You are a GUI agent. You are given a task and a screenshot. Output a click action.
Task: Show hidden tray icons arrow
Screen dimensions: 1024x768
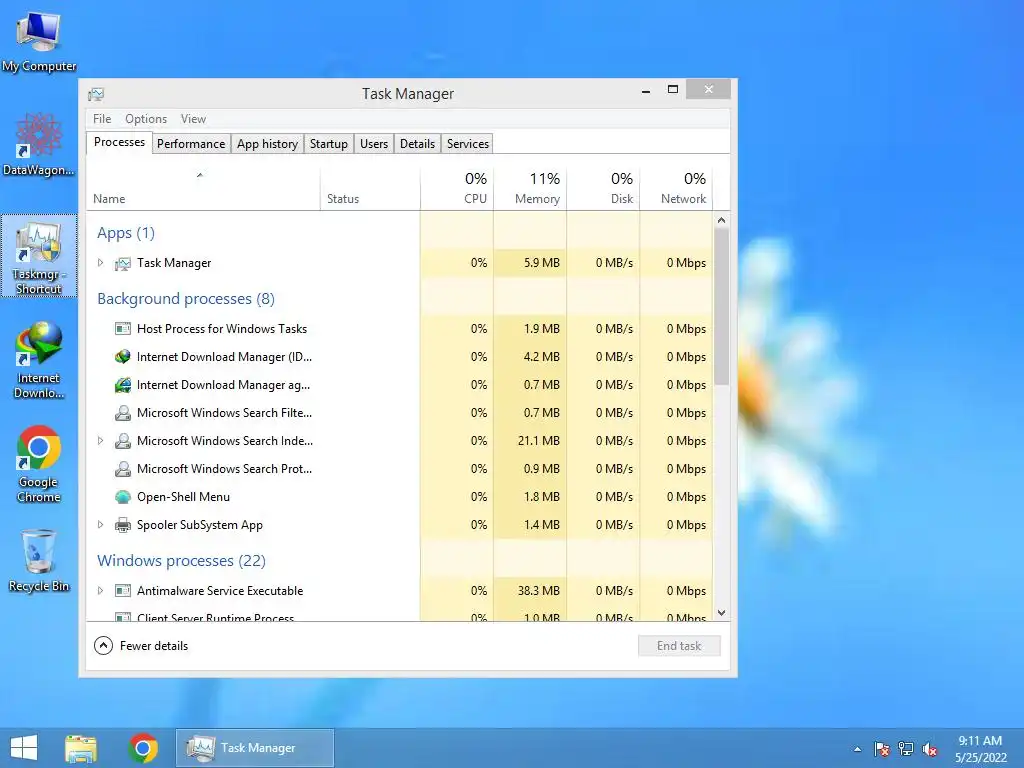pos(857,749)
